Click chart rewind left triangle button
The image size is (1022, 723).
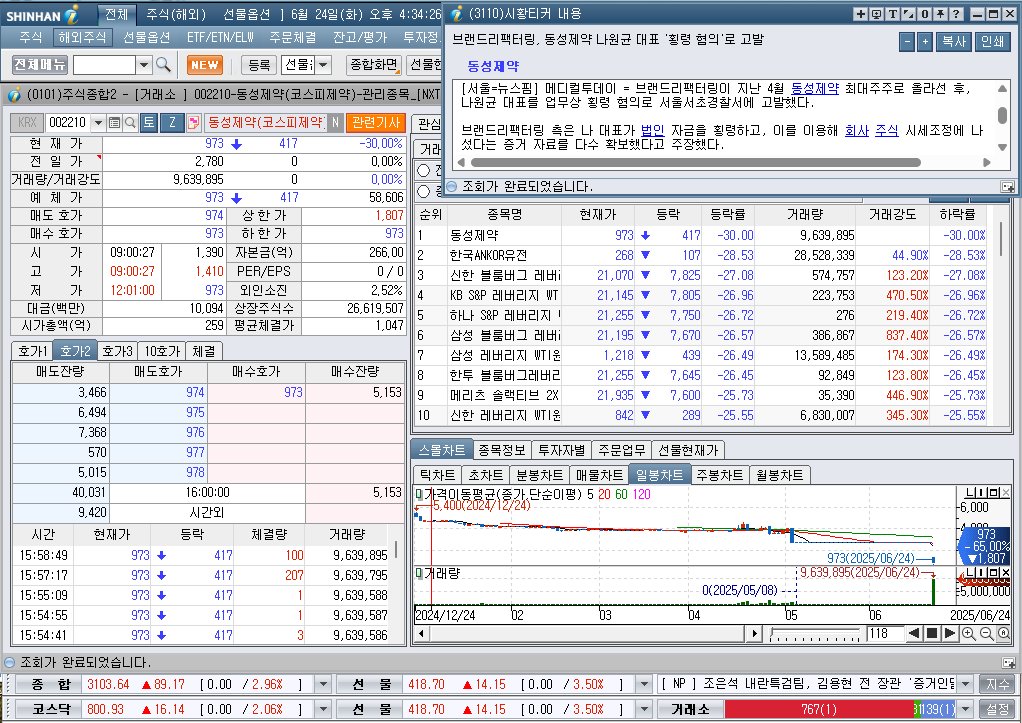tap(914, 633)
